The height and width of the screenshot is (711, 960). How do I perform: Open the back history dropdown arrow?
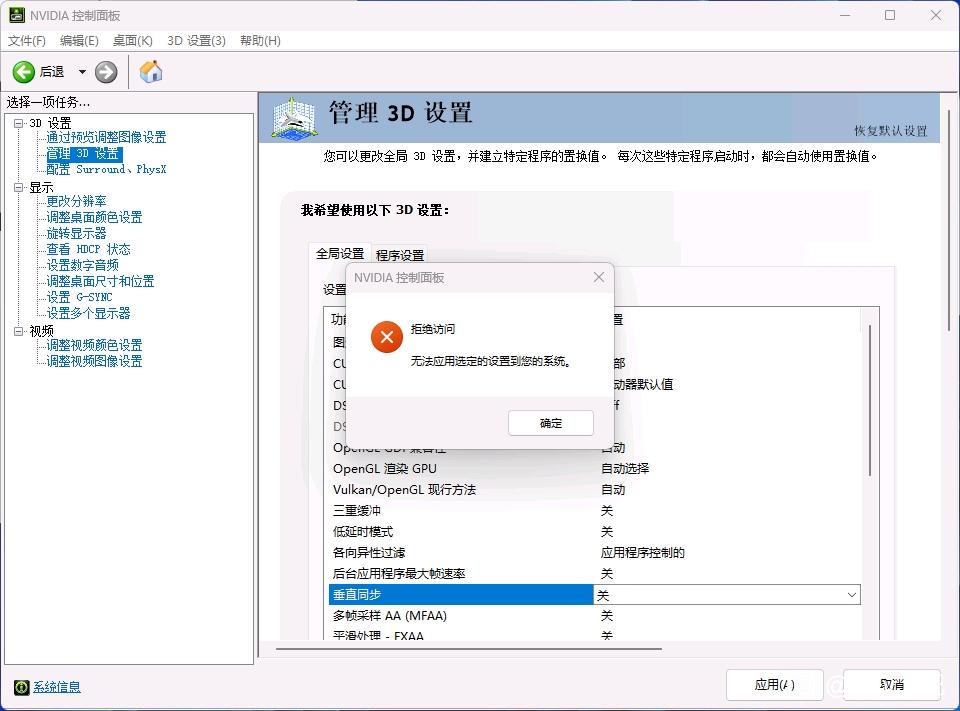(x=82, y=72)
